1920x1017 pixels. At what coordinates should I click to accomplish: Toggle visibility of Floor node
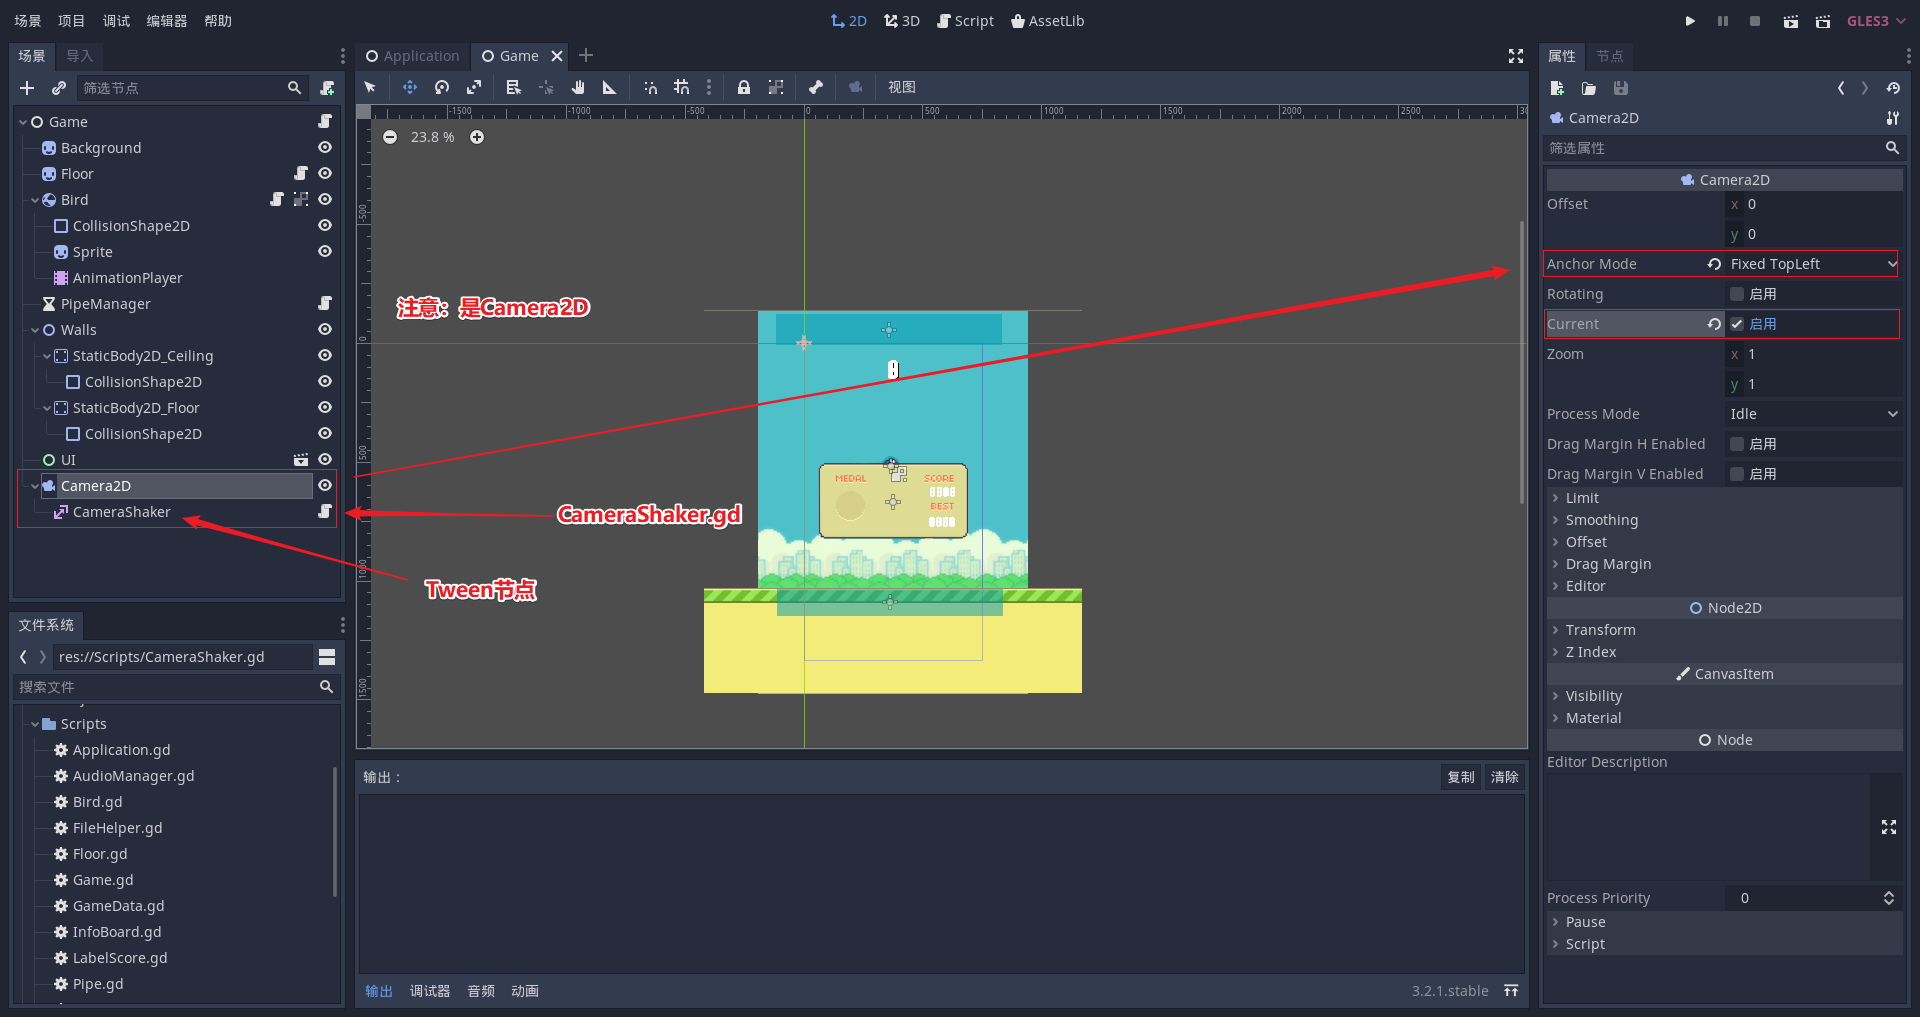(325, 173)
